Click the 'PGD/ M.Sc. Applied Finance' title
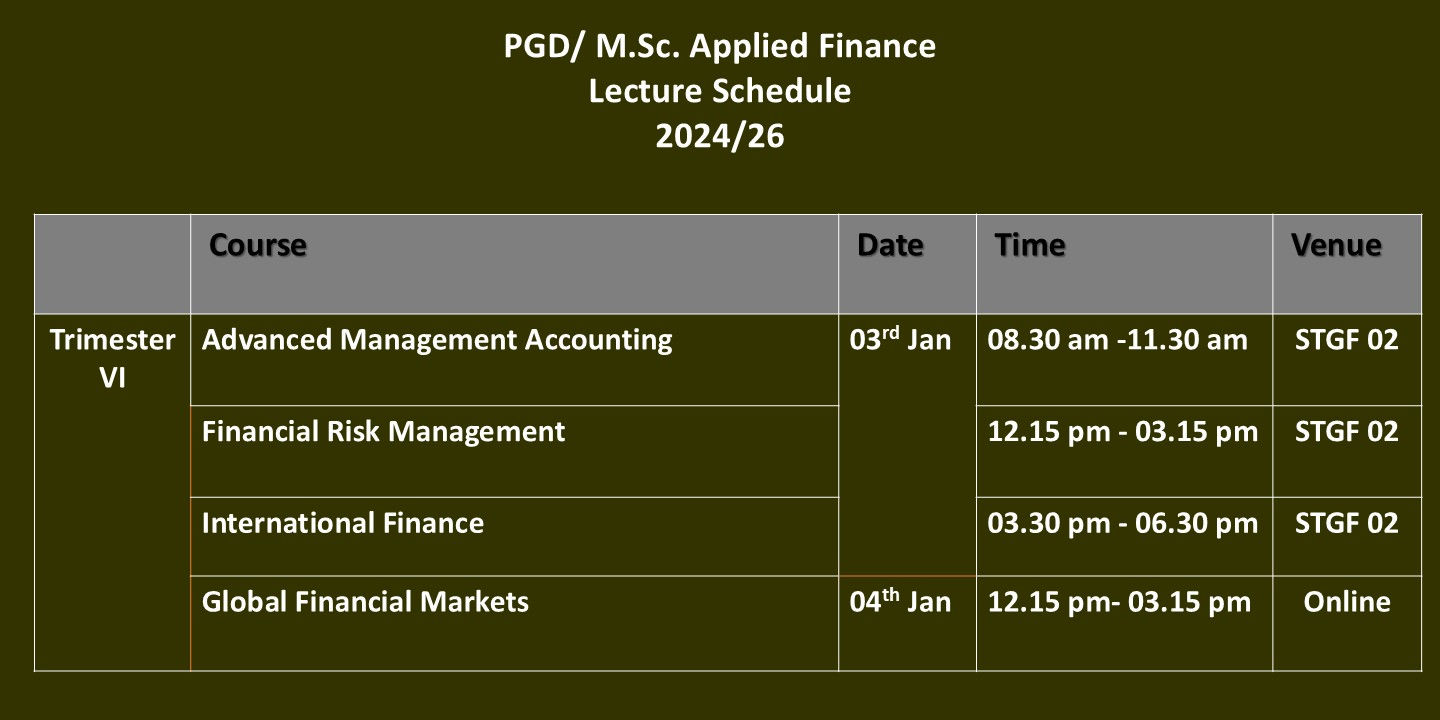The height and width of the screenshot is (720, 1440). 720,46
